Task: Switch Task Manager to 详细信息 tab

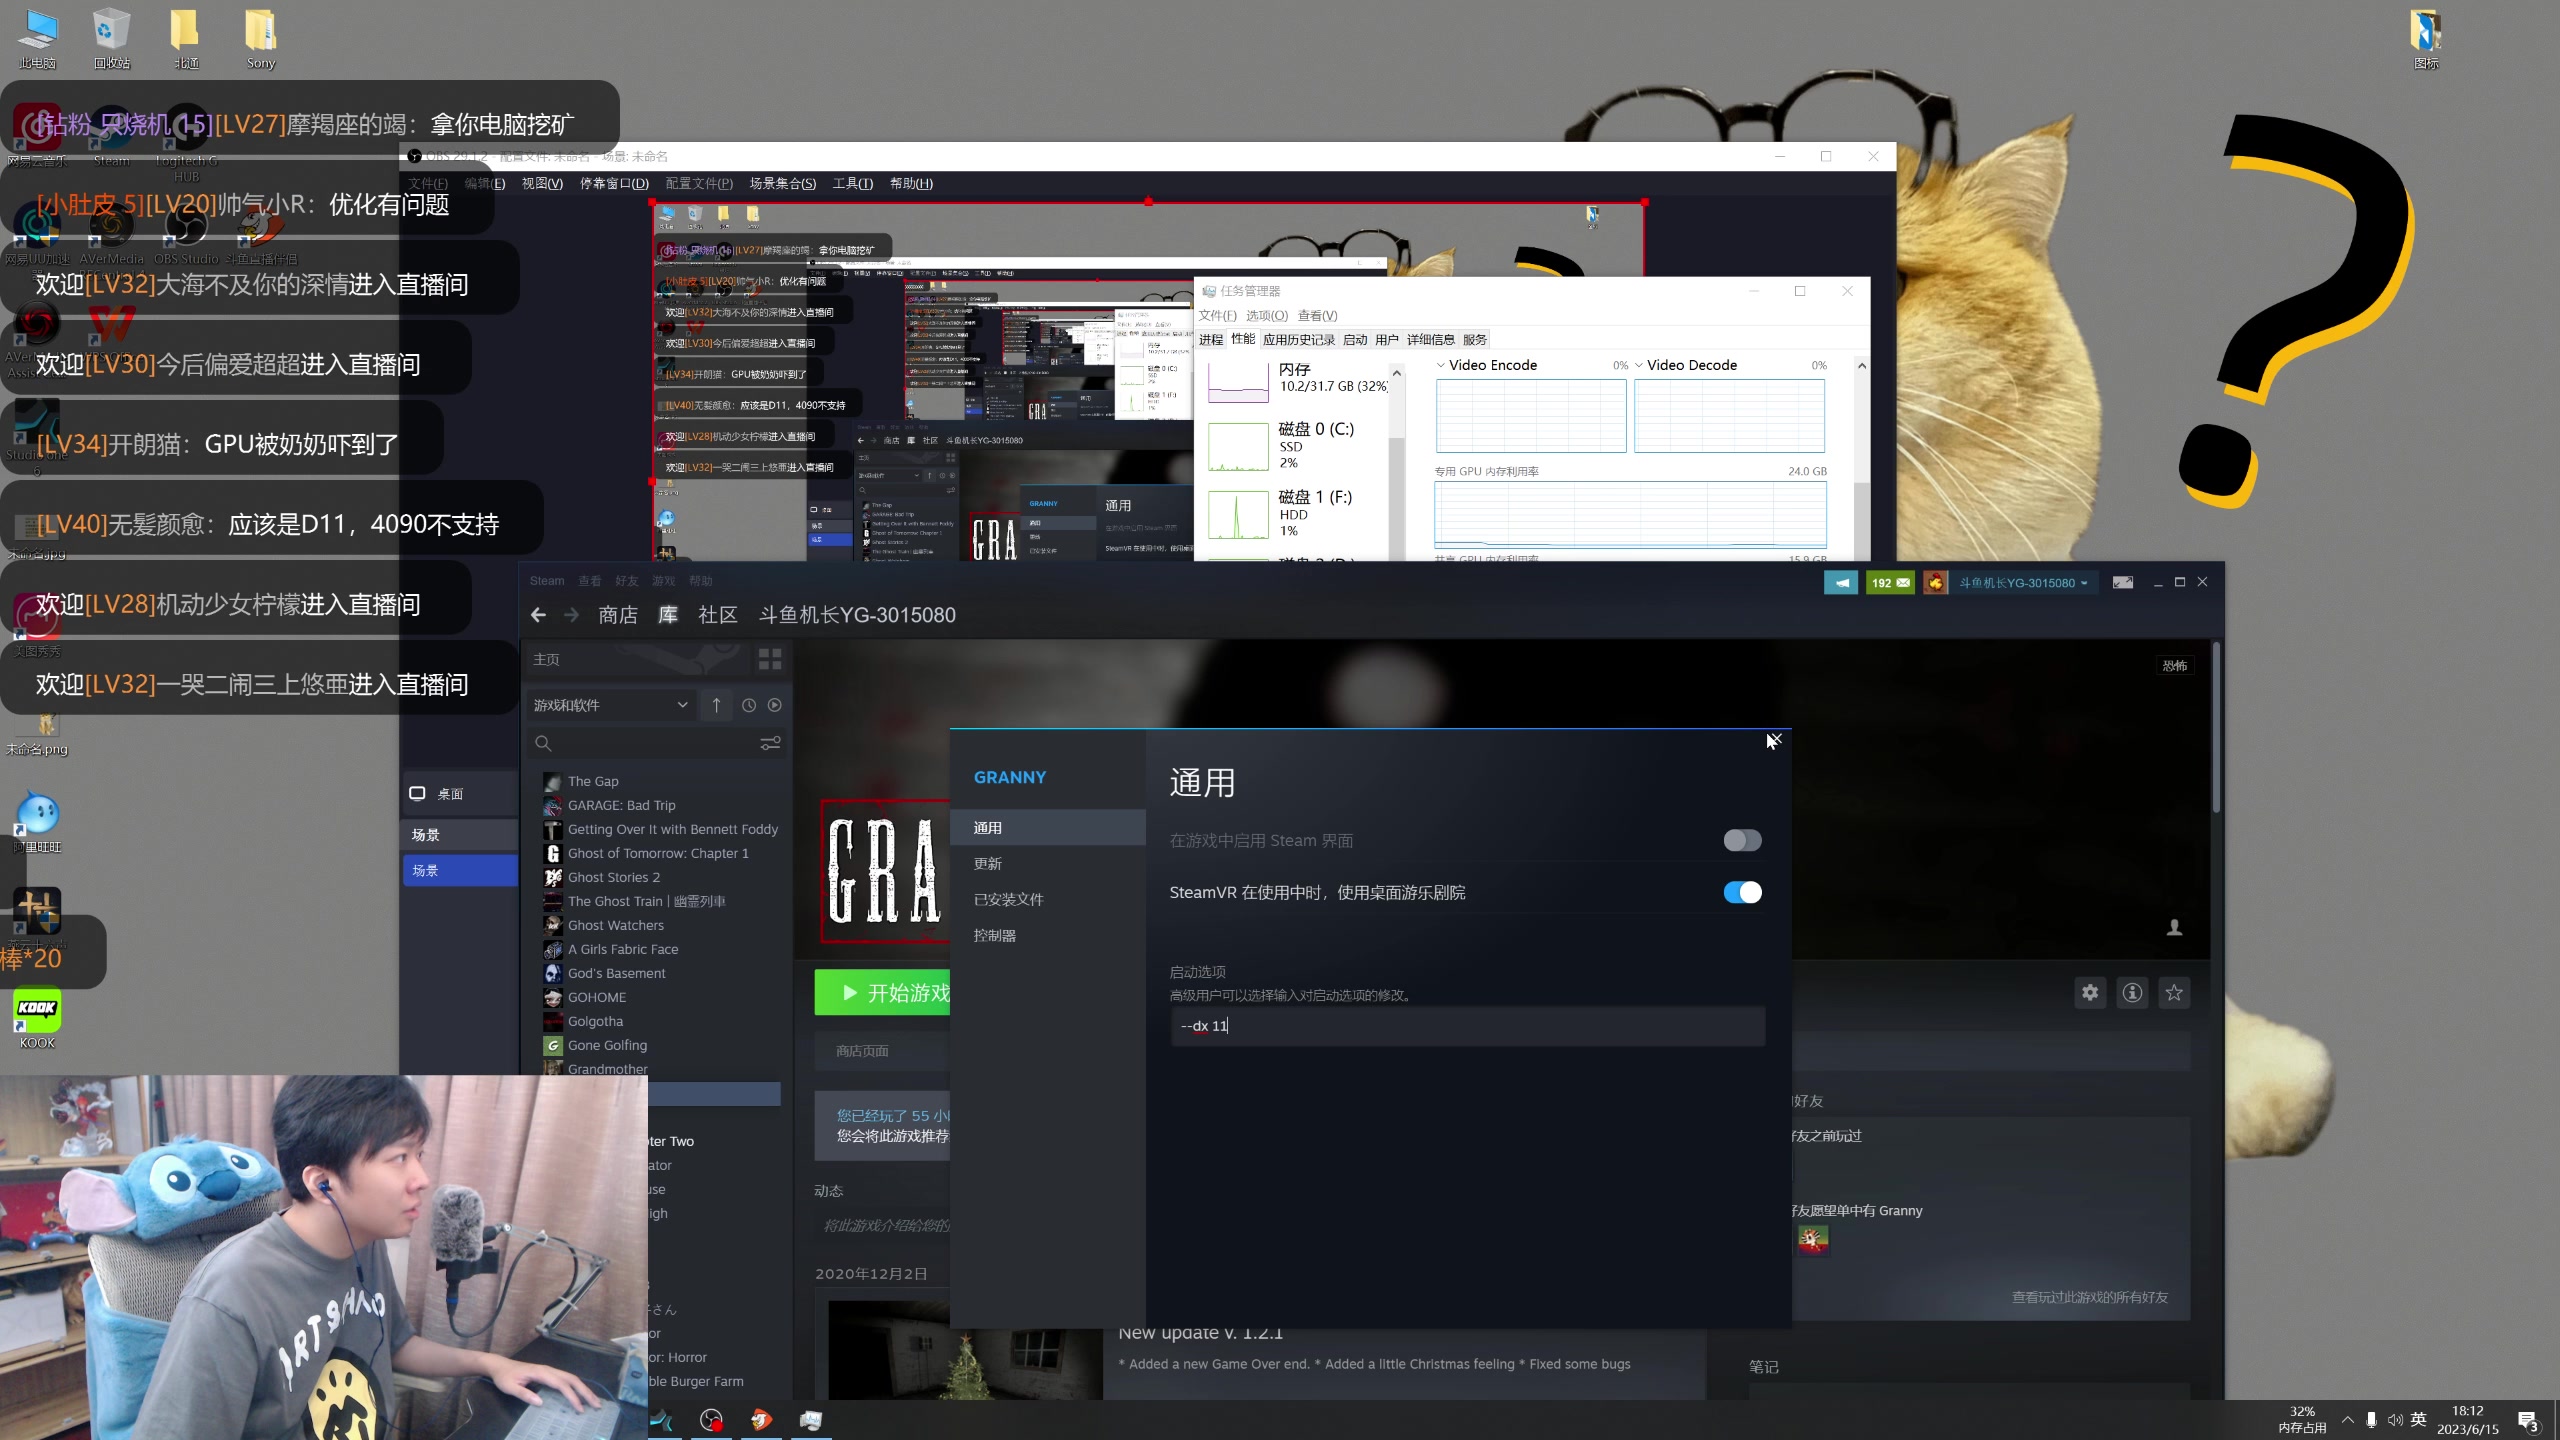Action: pyautogui.click(x=1430, y=340)
